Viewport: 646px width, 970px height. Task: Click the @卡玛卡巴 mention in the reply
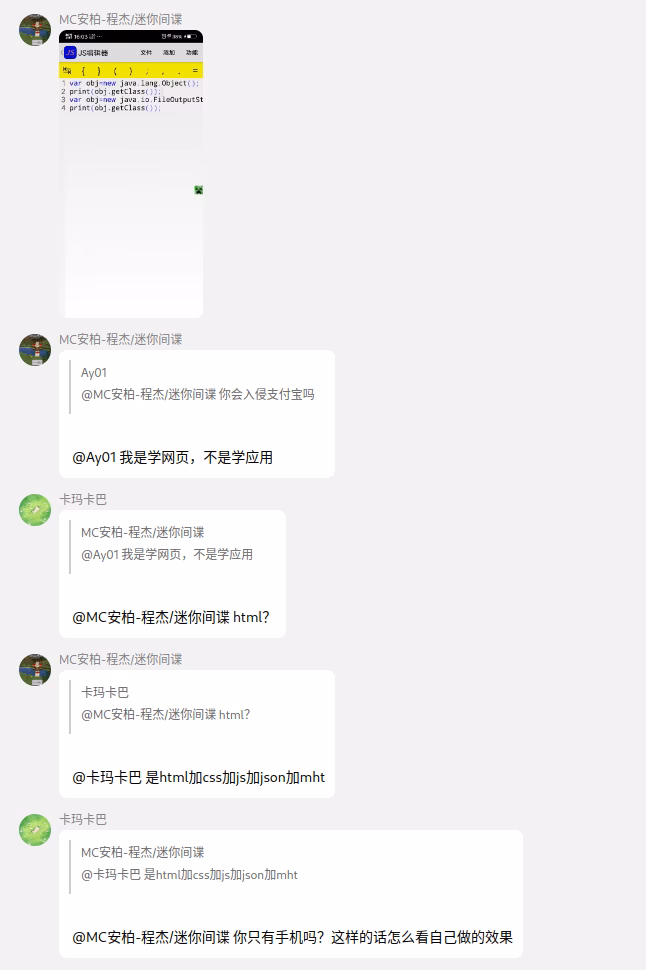pyautogui.click(x=107, y=777)
